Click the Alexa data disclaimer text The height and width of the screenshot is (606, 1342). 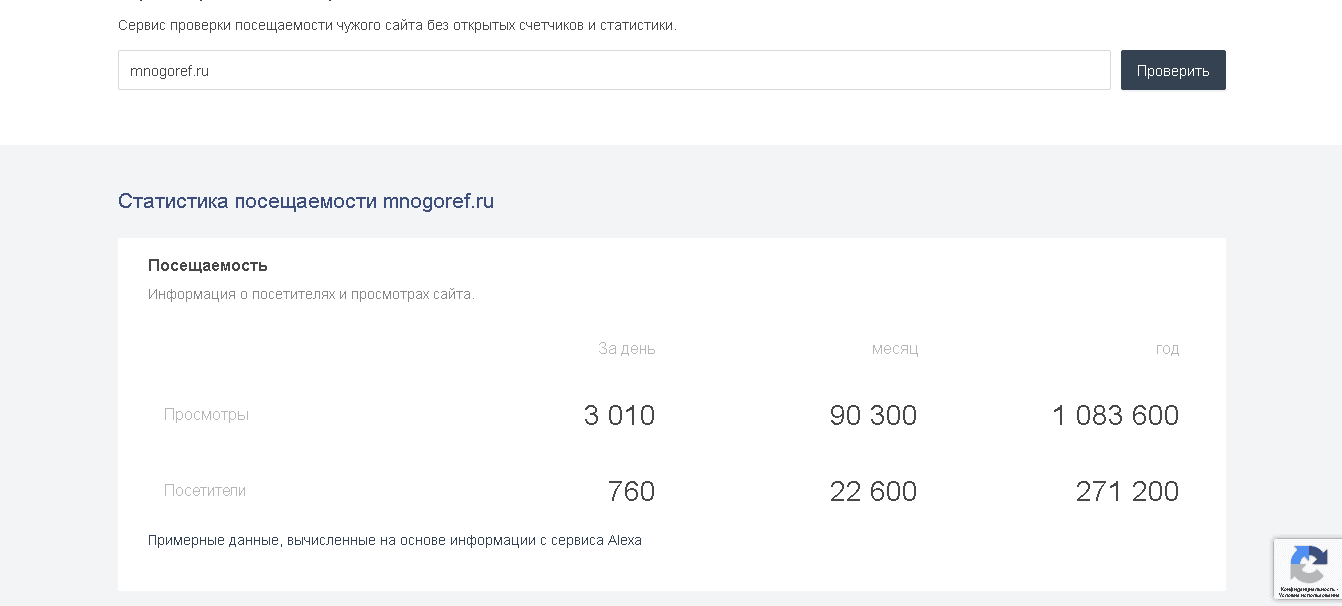coord(395,539)
